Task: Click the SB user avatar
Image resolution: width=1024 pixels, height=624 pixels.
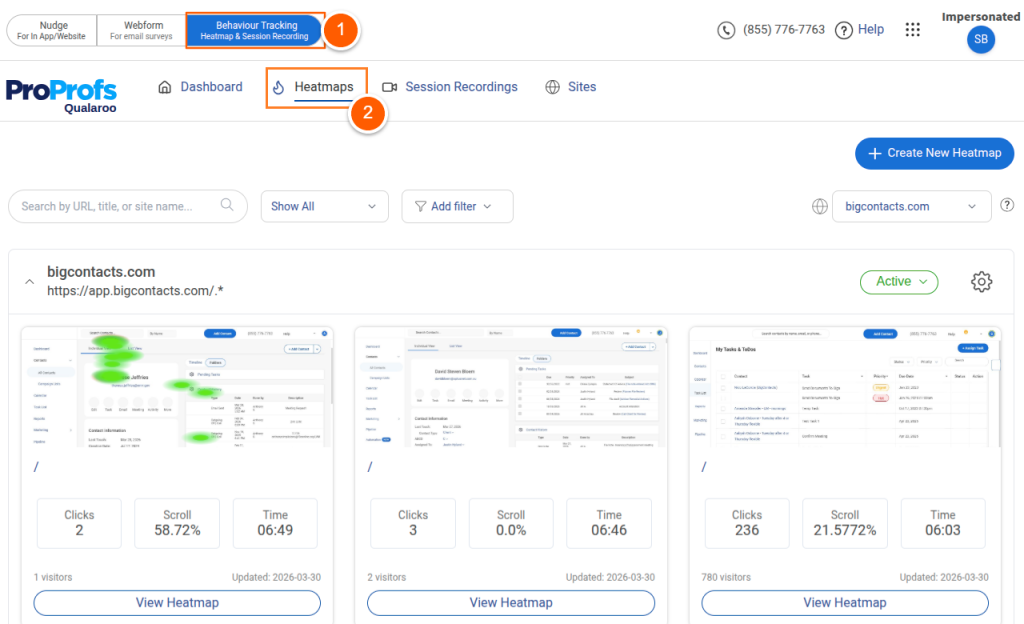Action: point(981,39)
